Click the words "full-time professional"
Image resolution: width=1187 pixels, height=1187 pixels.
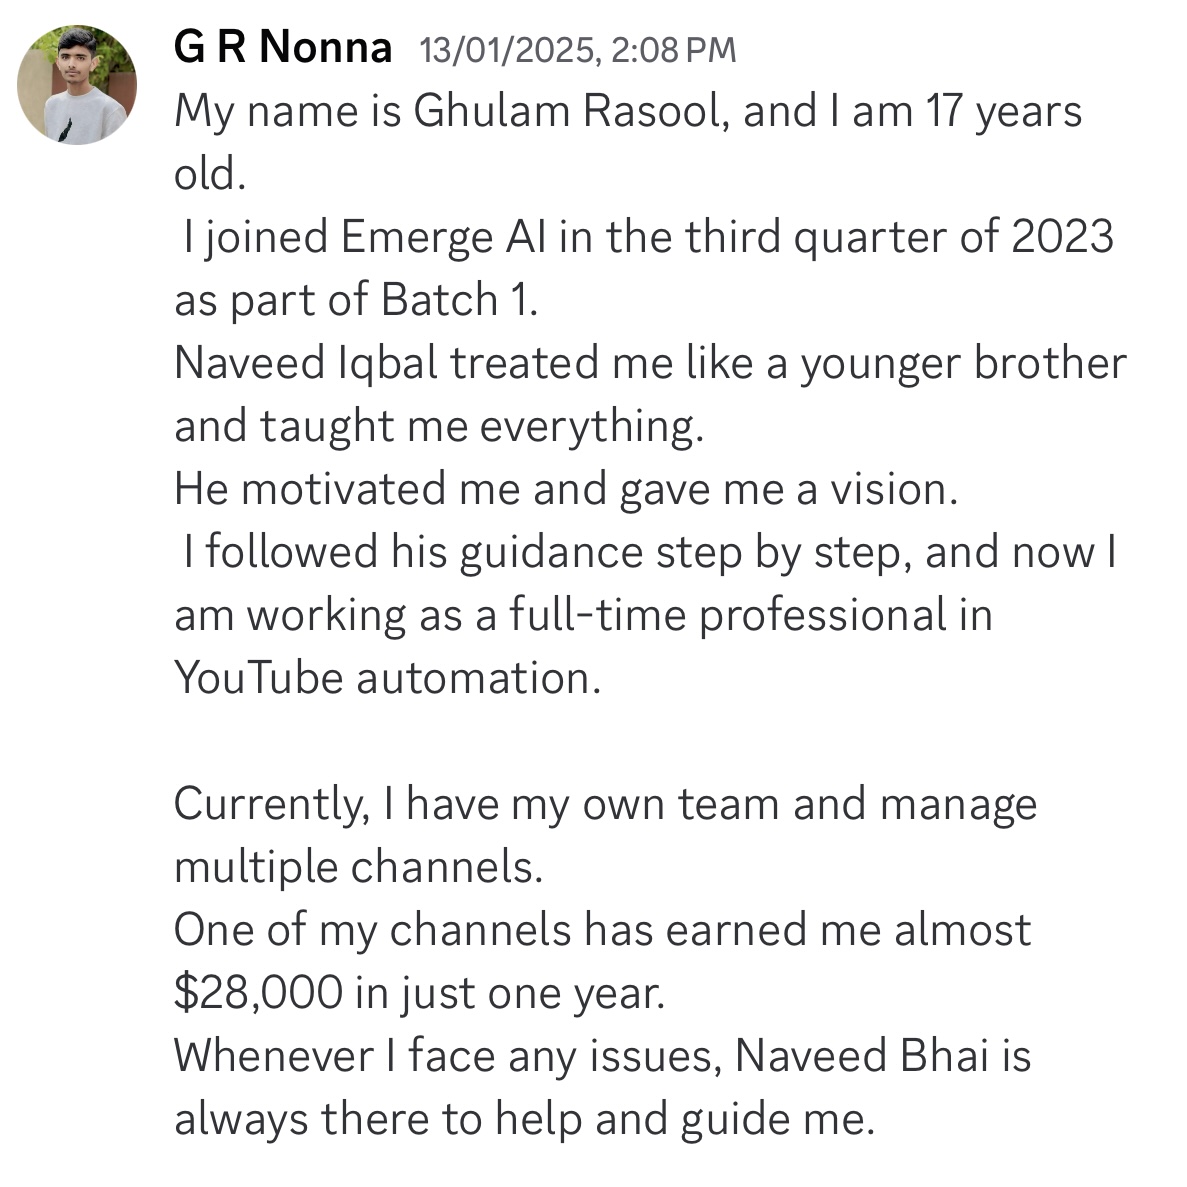(x=727, y=615)
